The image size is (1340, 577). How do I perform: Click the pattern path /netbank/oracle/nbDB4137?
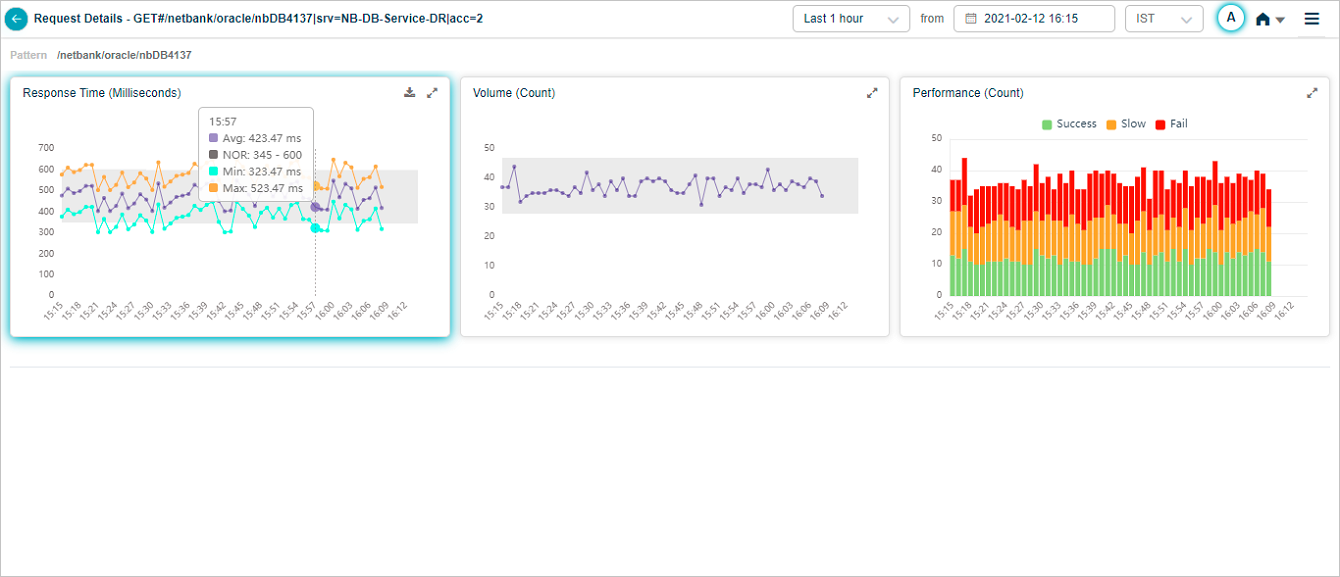pyautogui.click(x=124, y=55)
